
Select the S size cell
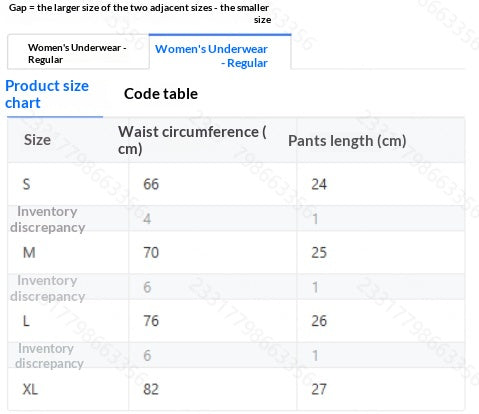tap(26, 184)
